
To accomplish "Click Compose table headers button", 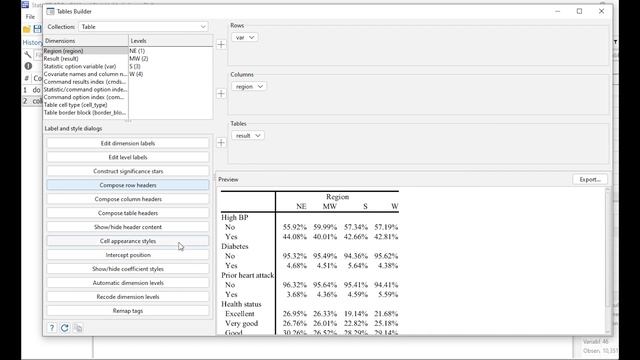I will pos(128,213).
